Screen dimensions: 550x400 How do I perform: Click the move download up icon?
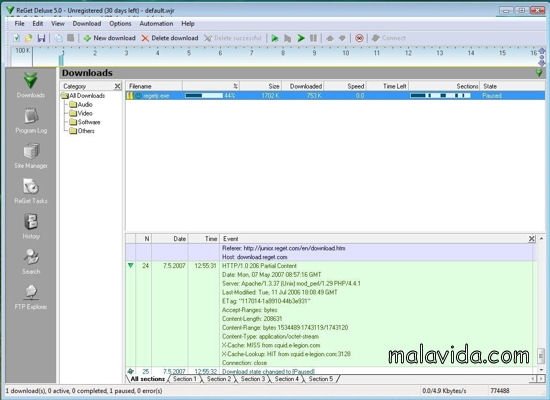click(330, 38)
